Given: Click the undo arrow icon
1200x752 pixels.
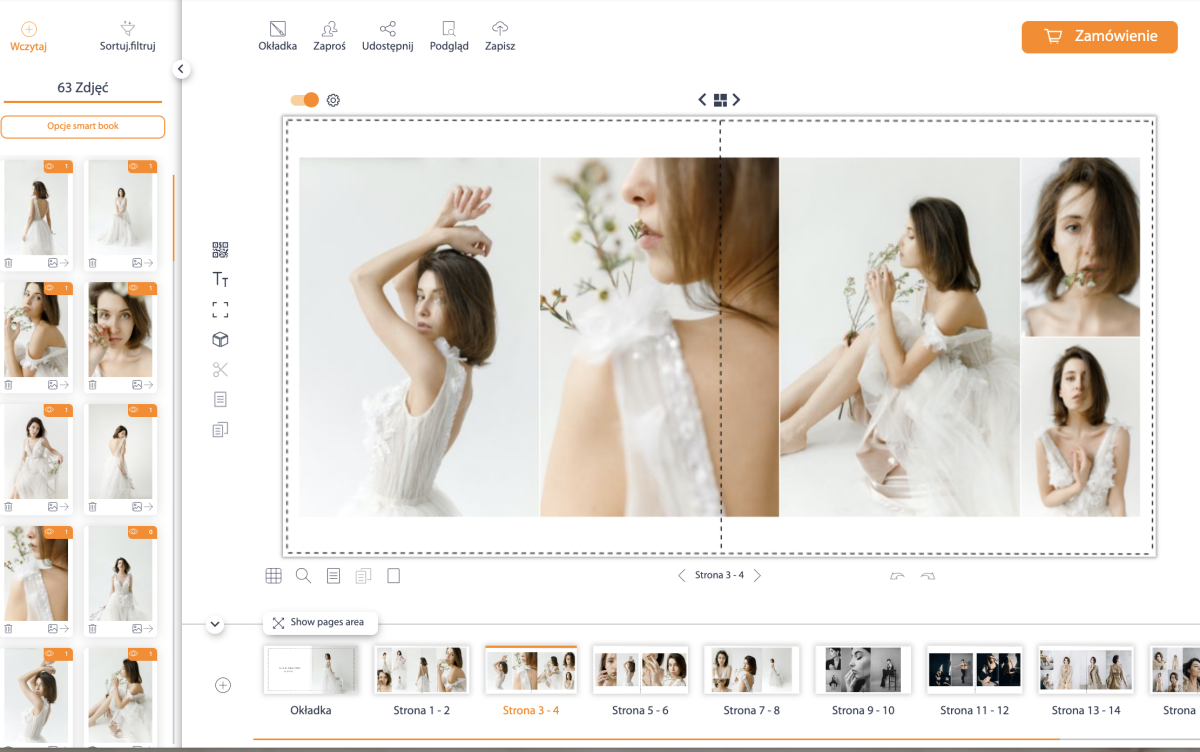Looking at the screenshot, I should [x=897, y=576].
